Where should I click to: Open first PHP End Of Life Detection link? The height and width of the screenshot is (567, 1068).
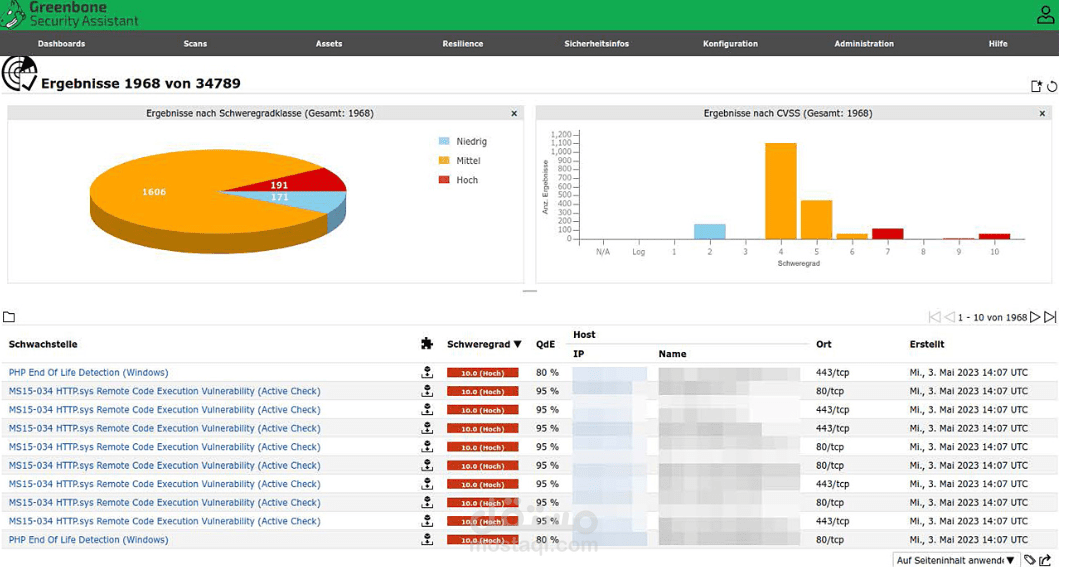89,373
